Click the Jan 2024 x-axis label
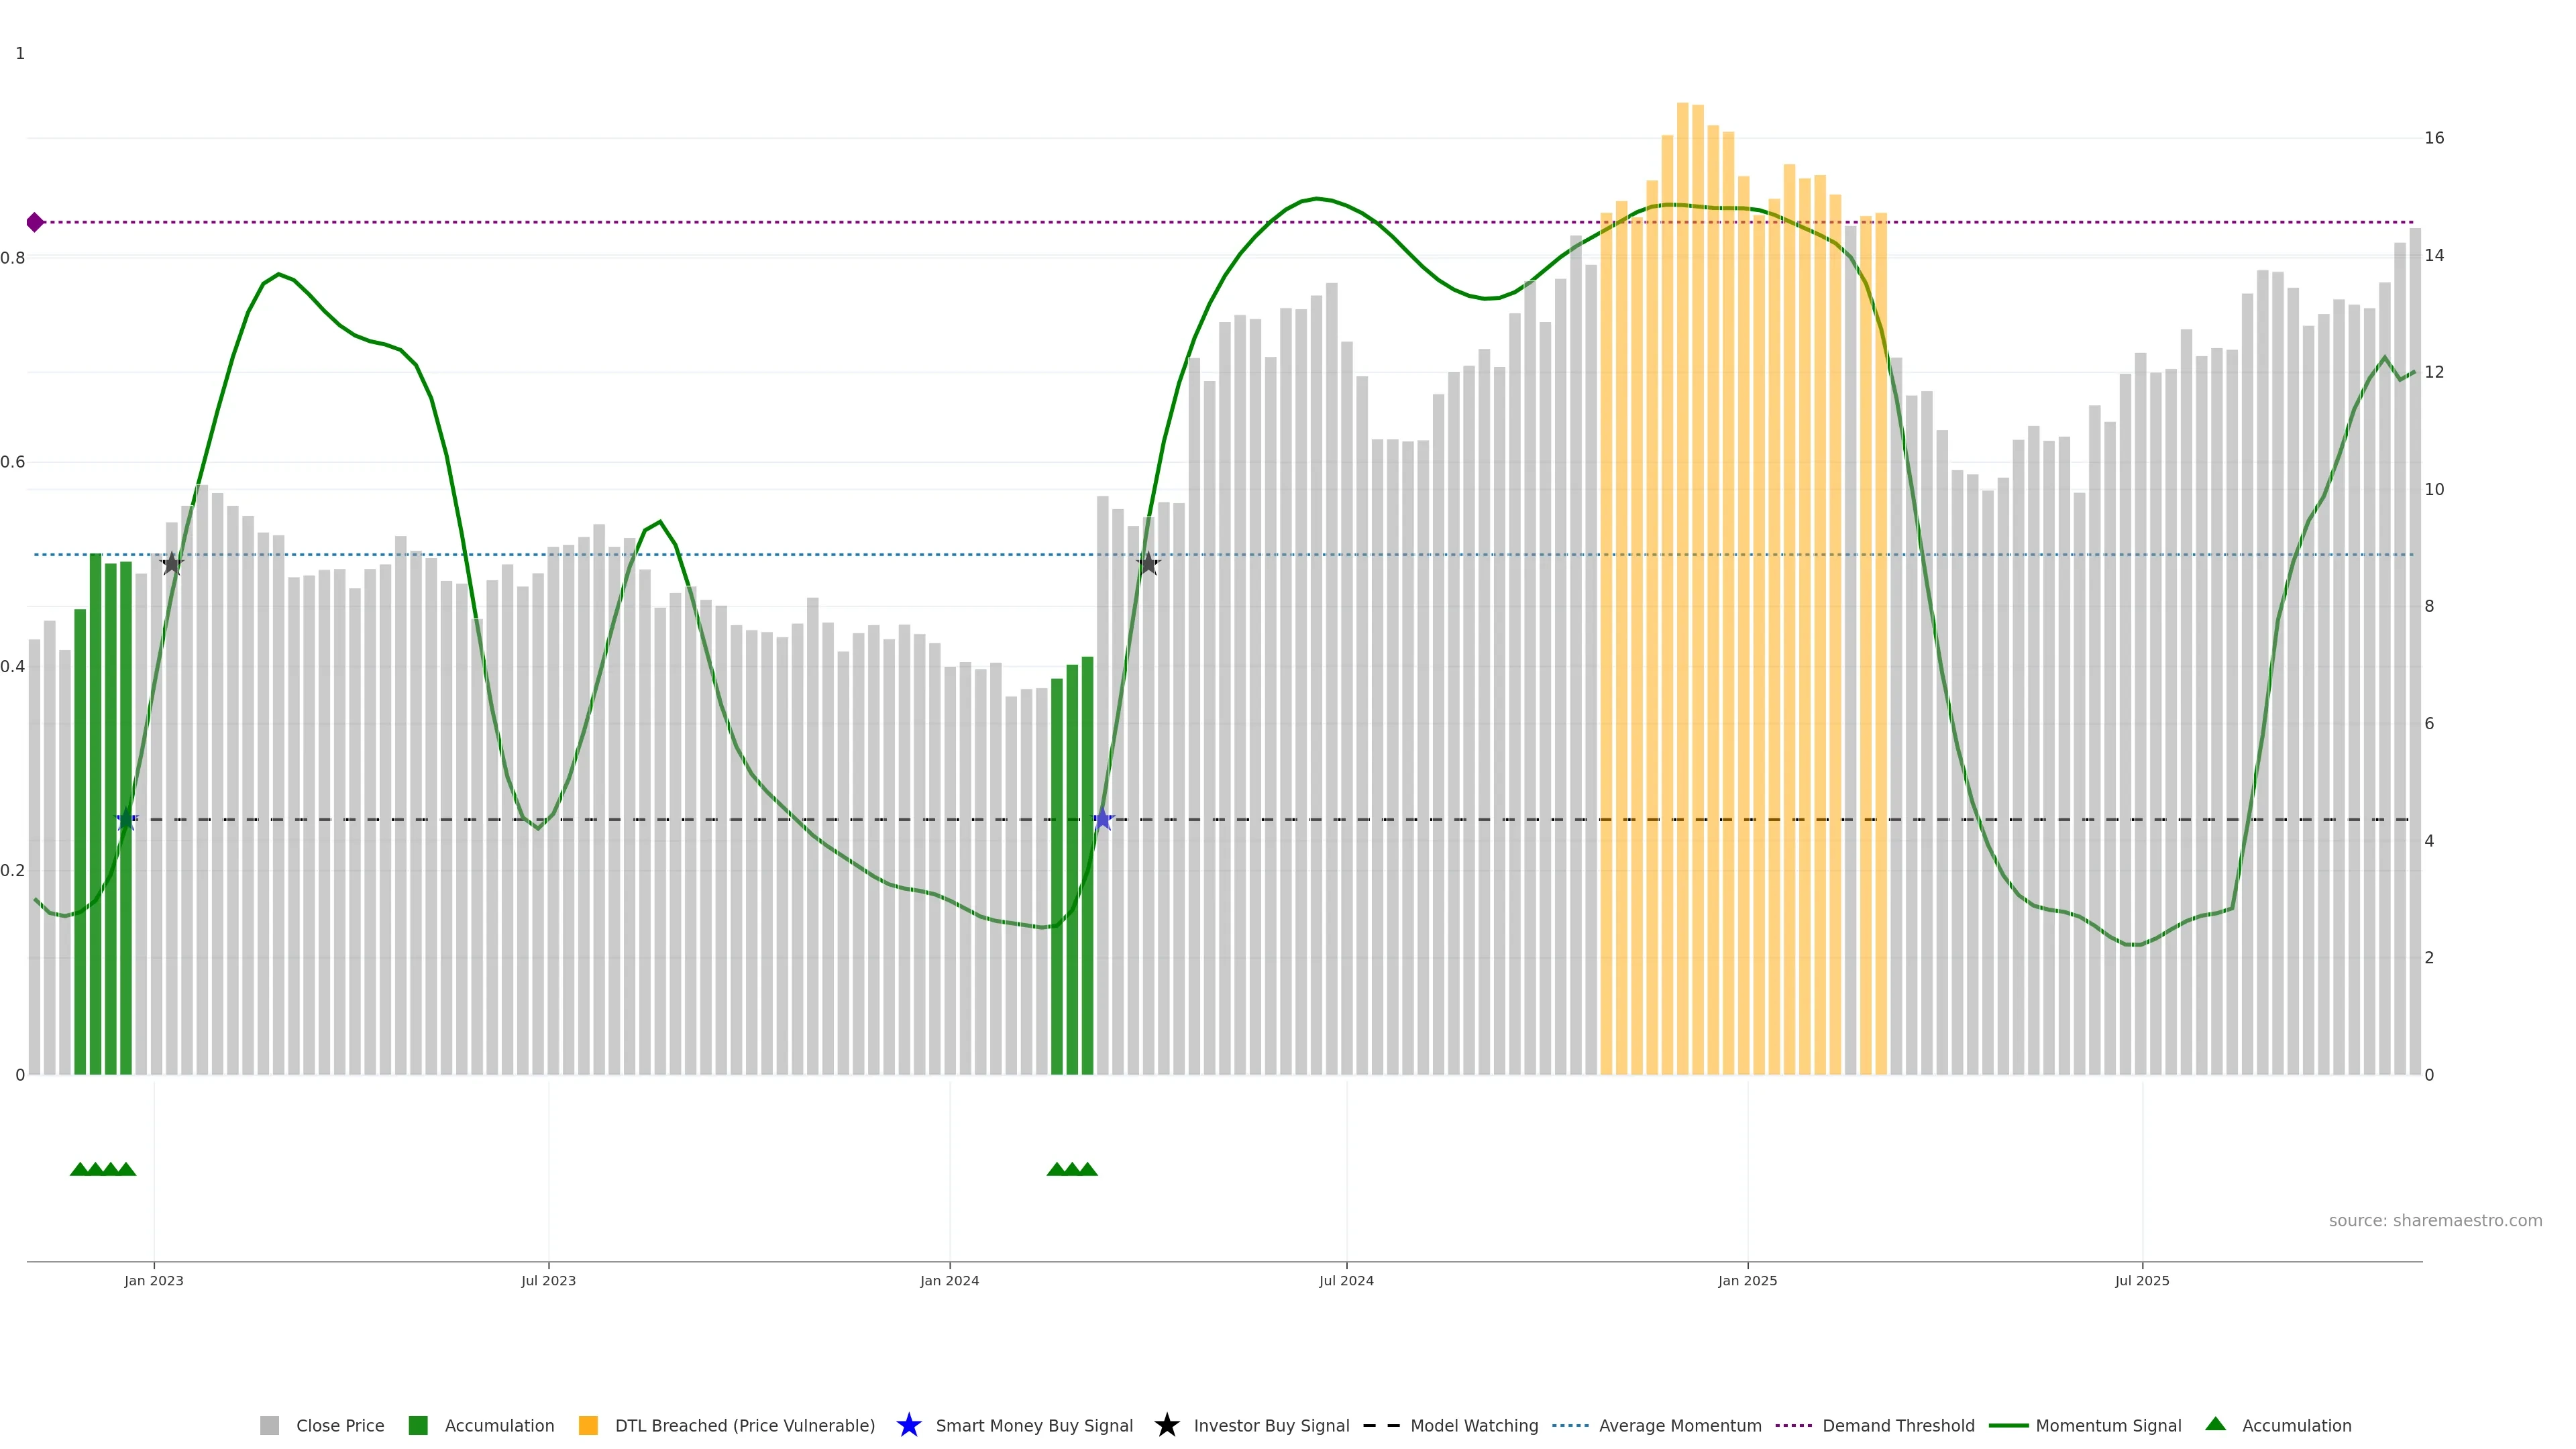The height and width of the screenshot is (1449, 2576). click(x=949, y=1281)
